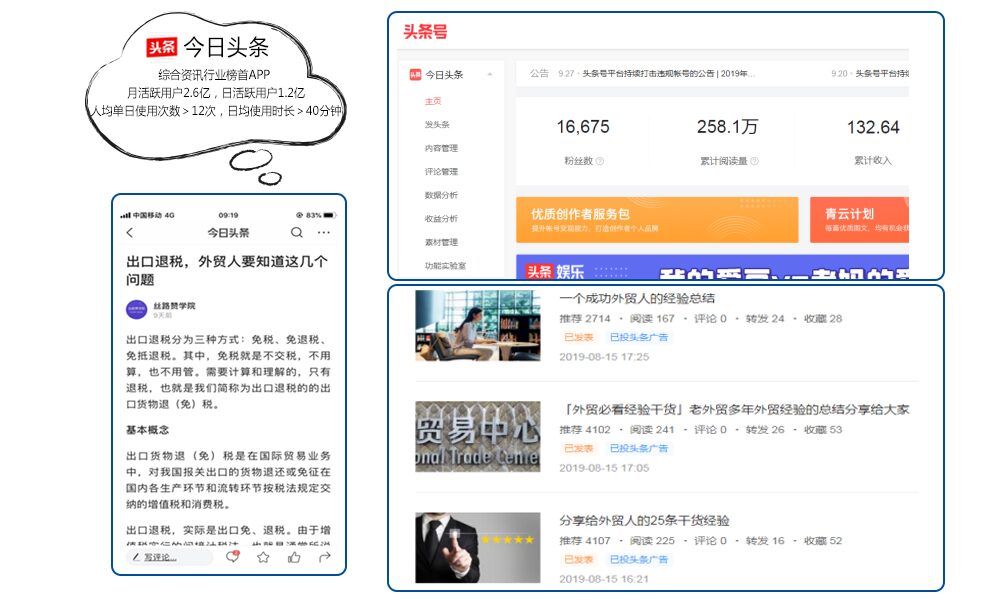Click the help icon next to 累计阅读量
The image size is (1000, 600).
(754, 161)
